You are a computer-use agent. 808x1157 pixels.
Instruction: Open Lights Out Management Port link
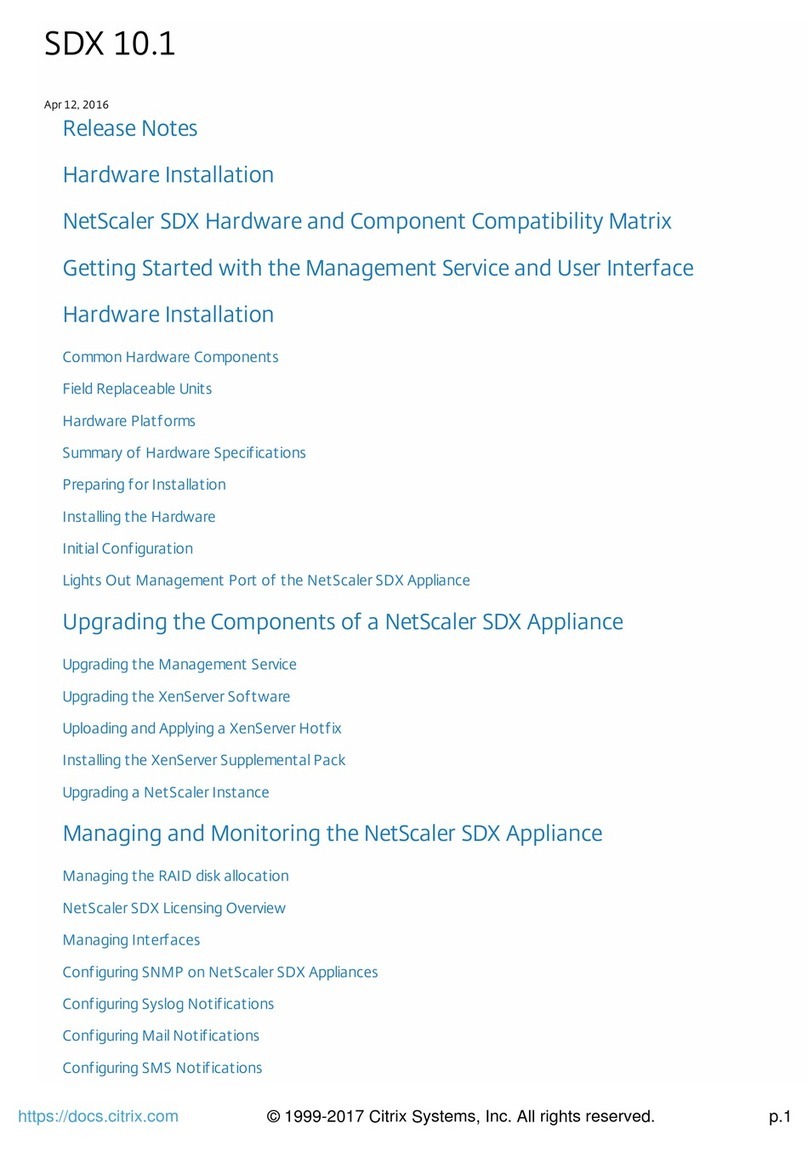(x=266, y=581)
